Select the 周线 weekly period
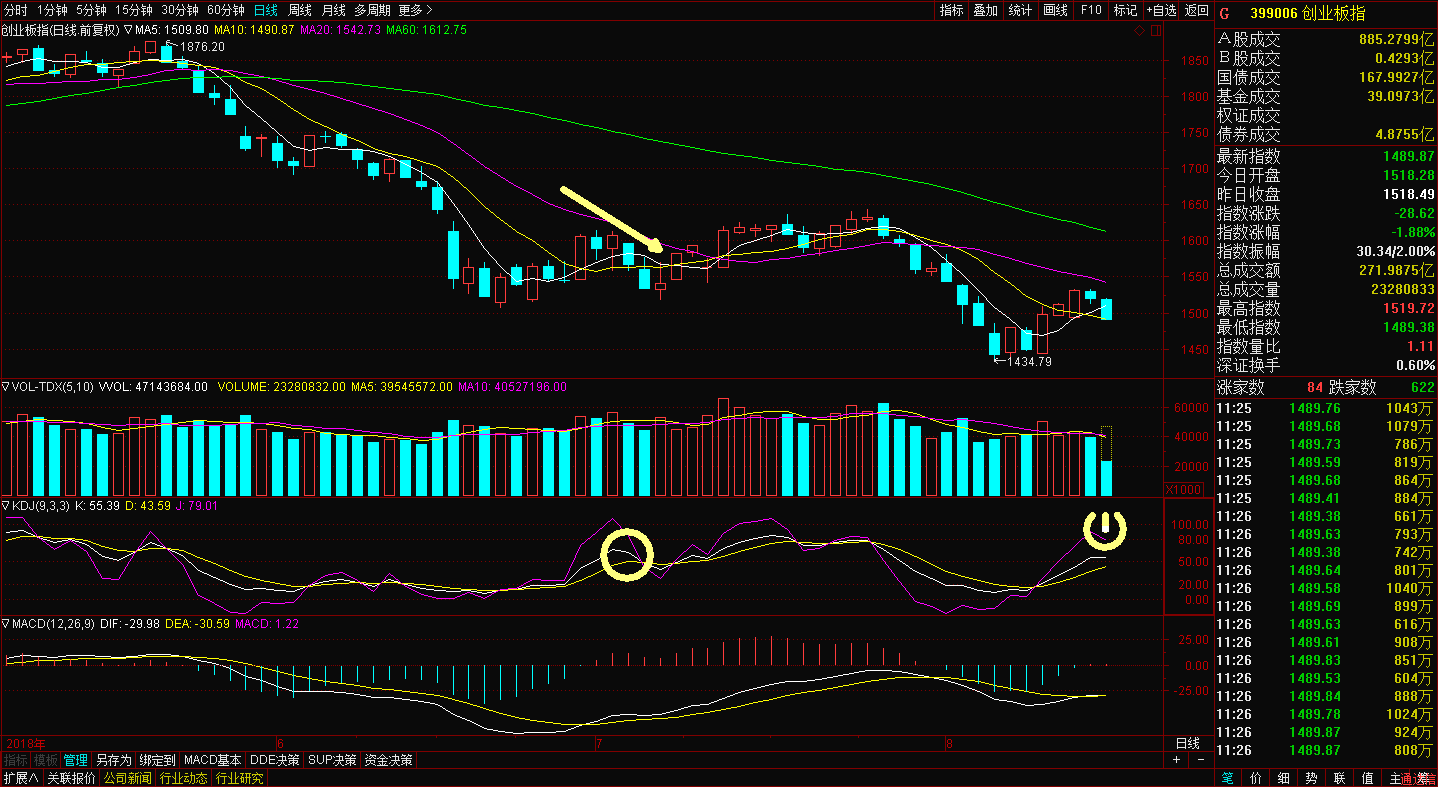The height and width of the screenshot is (787, 1438). 299,10
